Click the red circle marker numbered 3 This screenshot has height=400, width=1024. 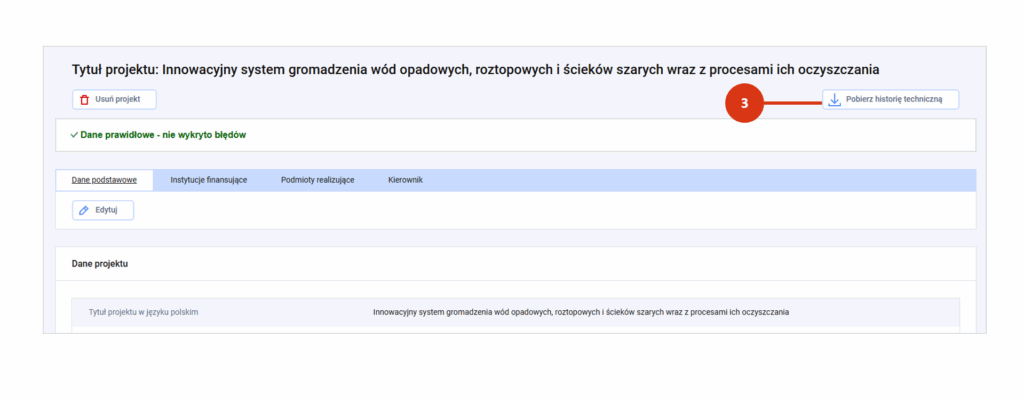point(745,101)
